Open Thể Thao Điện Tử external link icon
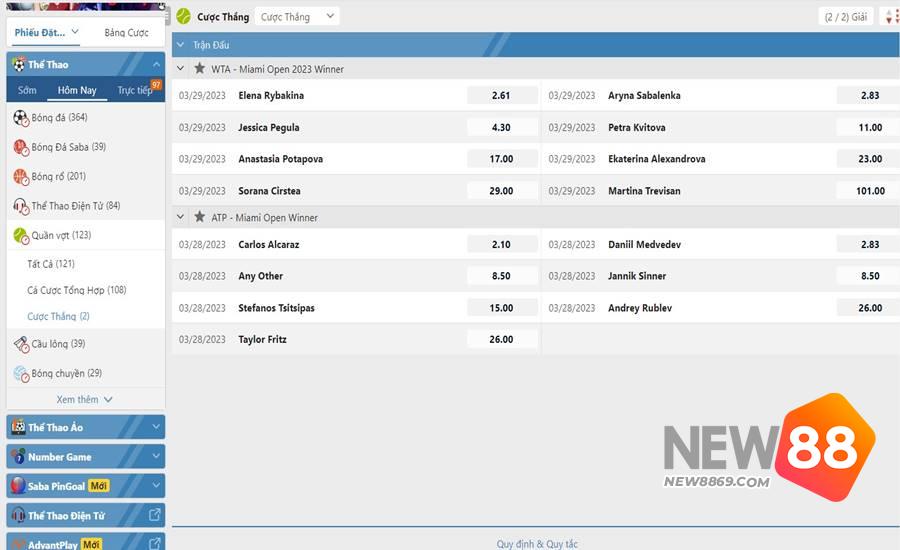 pos(155,516)
